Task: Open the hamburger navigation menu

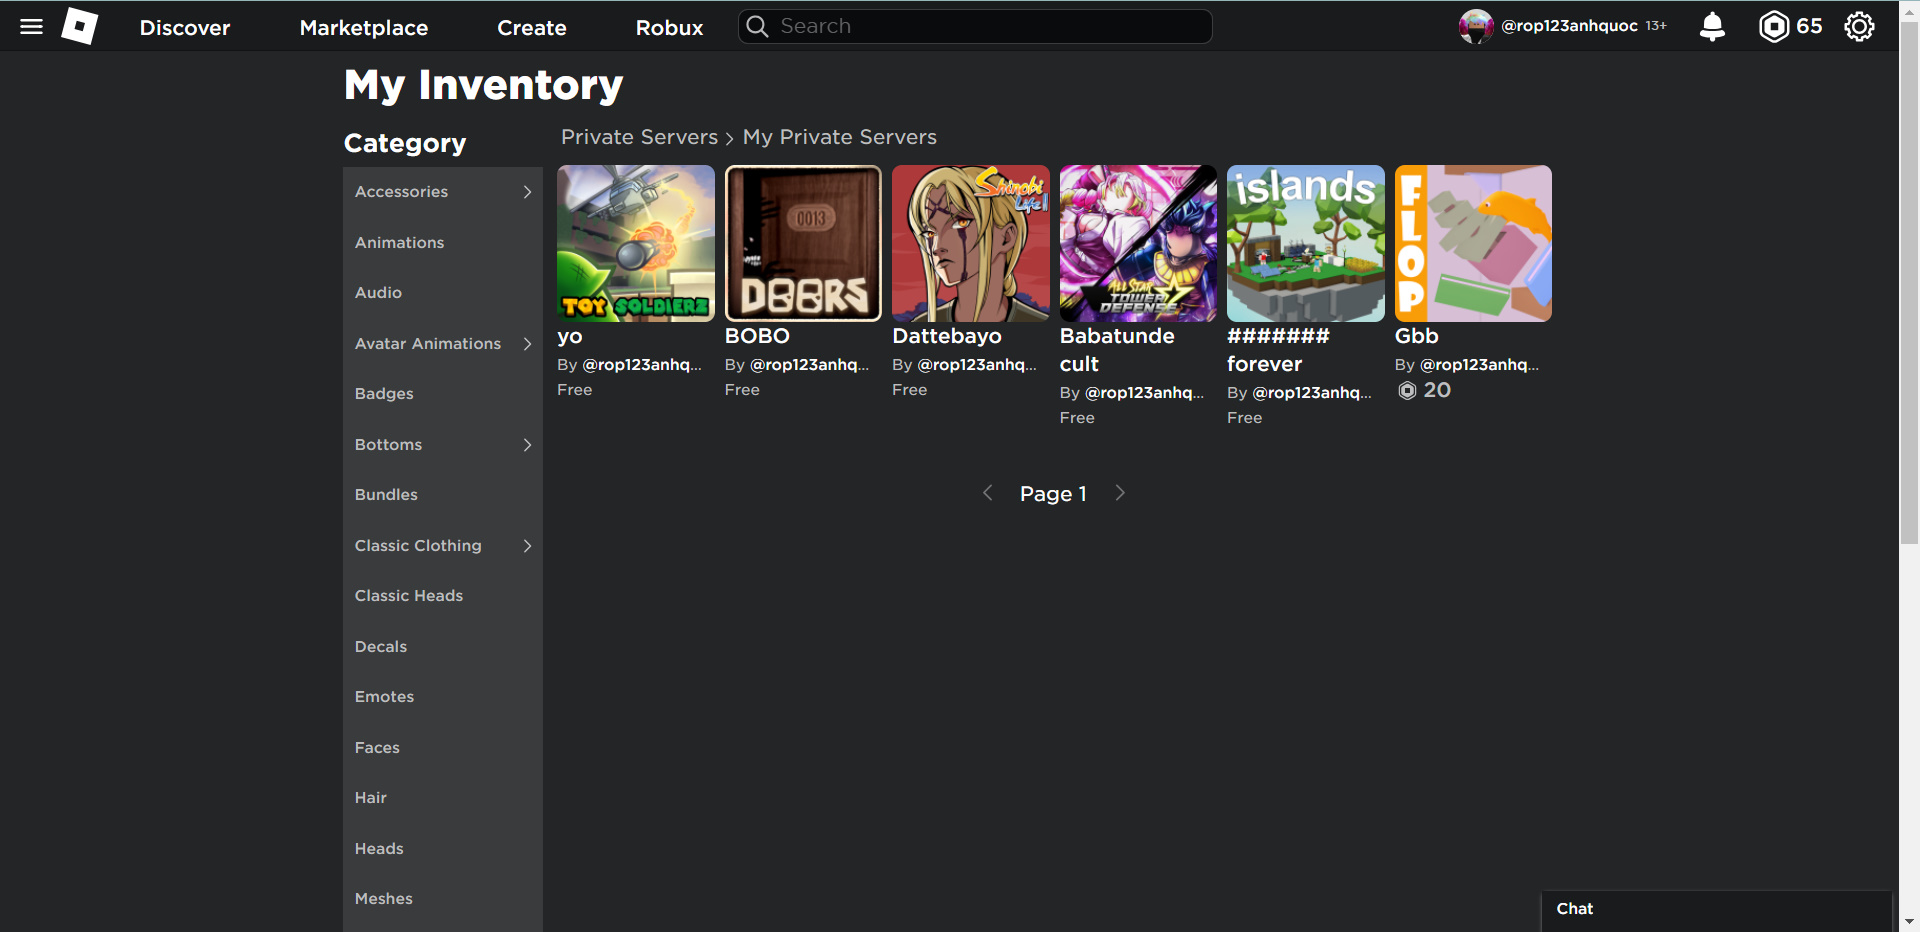Action: [x=32, y=27]
